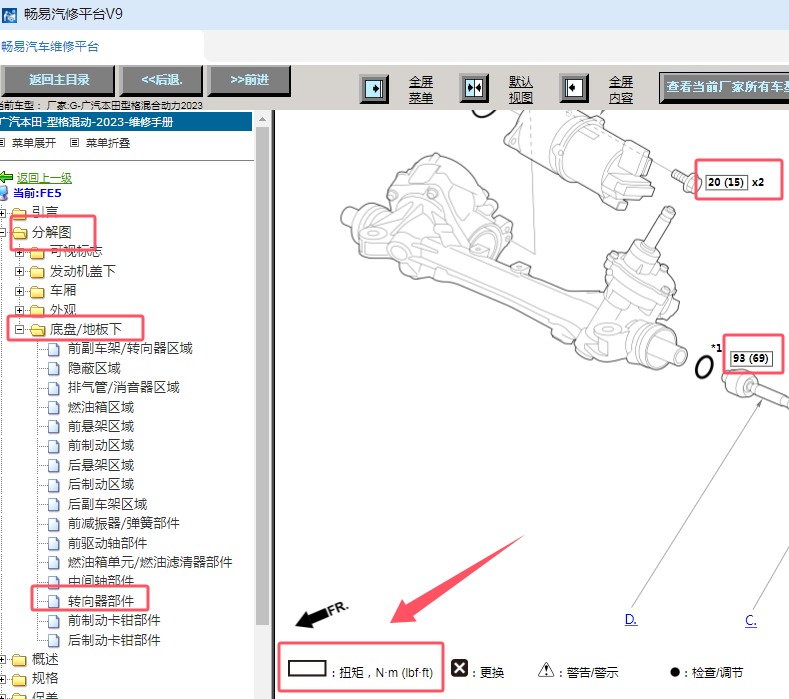Open the 全屏菜单 link
The width and height of the screenshot is (789, 699).
click(421, 90)
